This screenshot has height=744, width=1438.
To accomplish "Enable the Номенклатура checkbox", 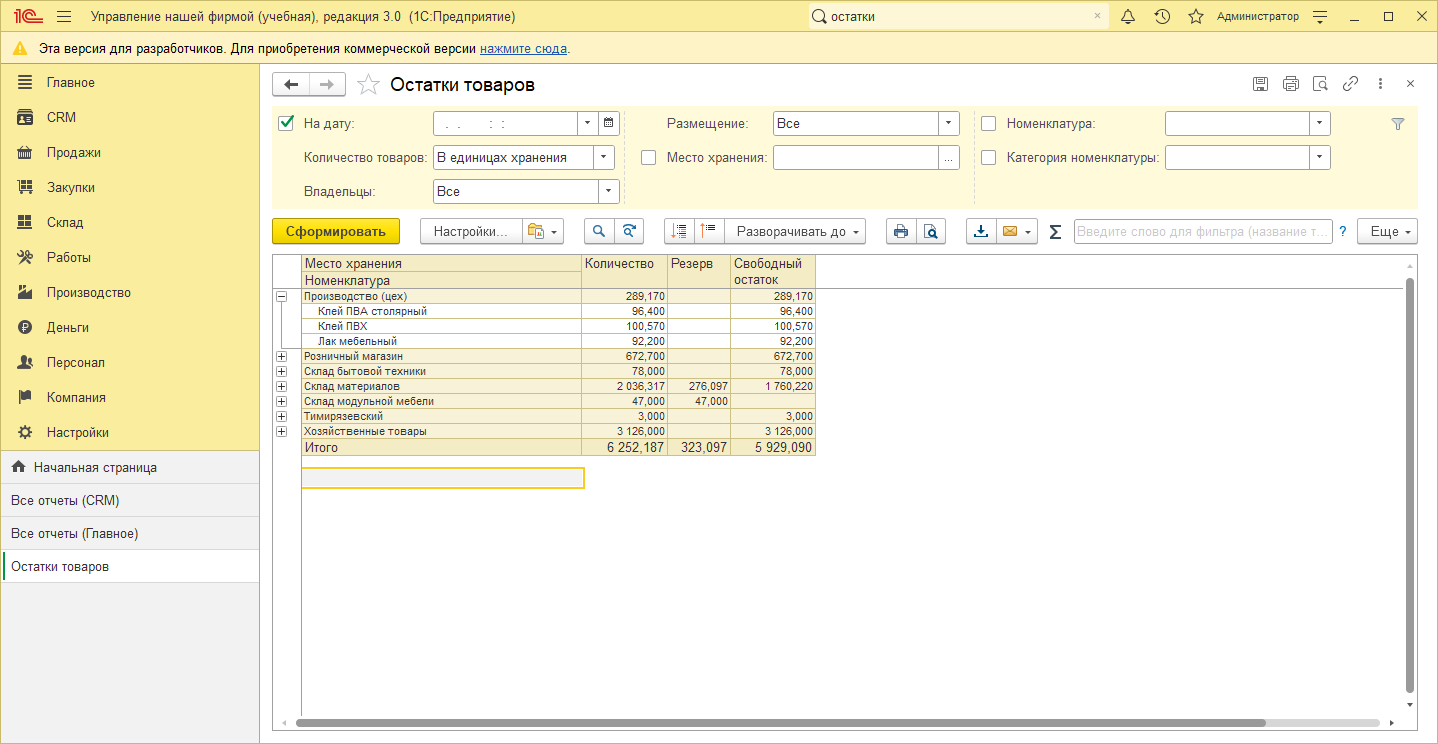I will 989,124.
